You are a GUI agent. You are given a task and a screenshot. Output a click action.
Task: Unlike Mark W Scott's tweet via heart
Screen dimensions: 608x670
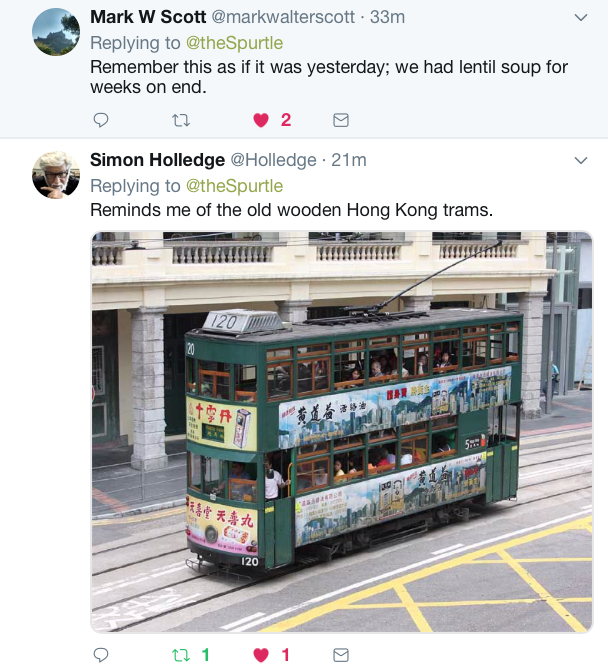point(261,120)
